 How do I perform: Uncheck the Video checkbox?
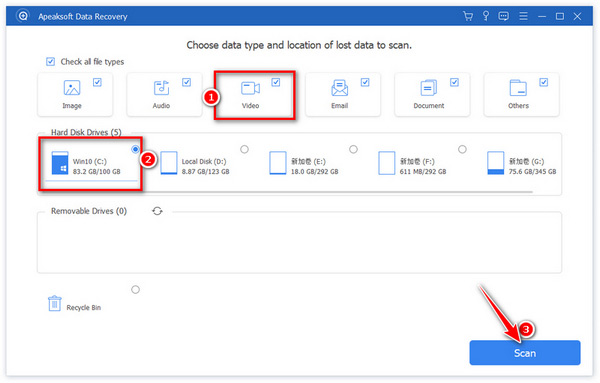(276, 82)
